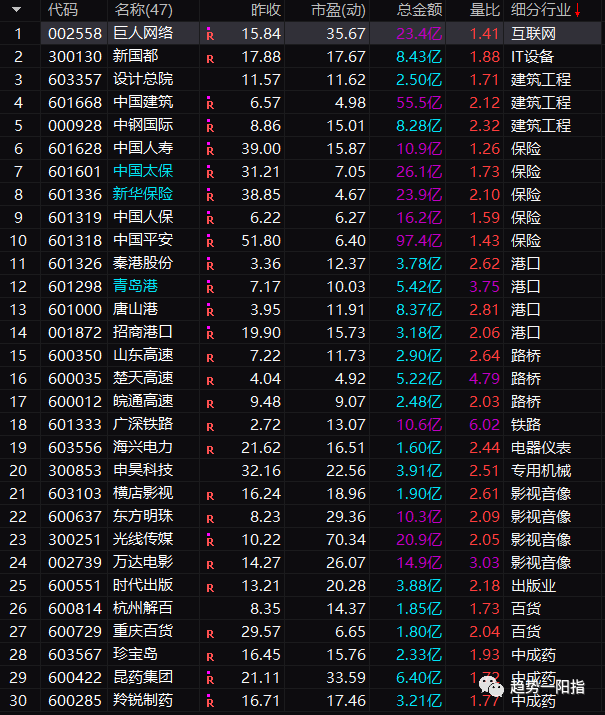Sort by the 名称(47) column header

pos(143,10)
